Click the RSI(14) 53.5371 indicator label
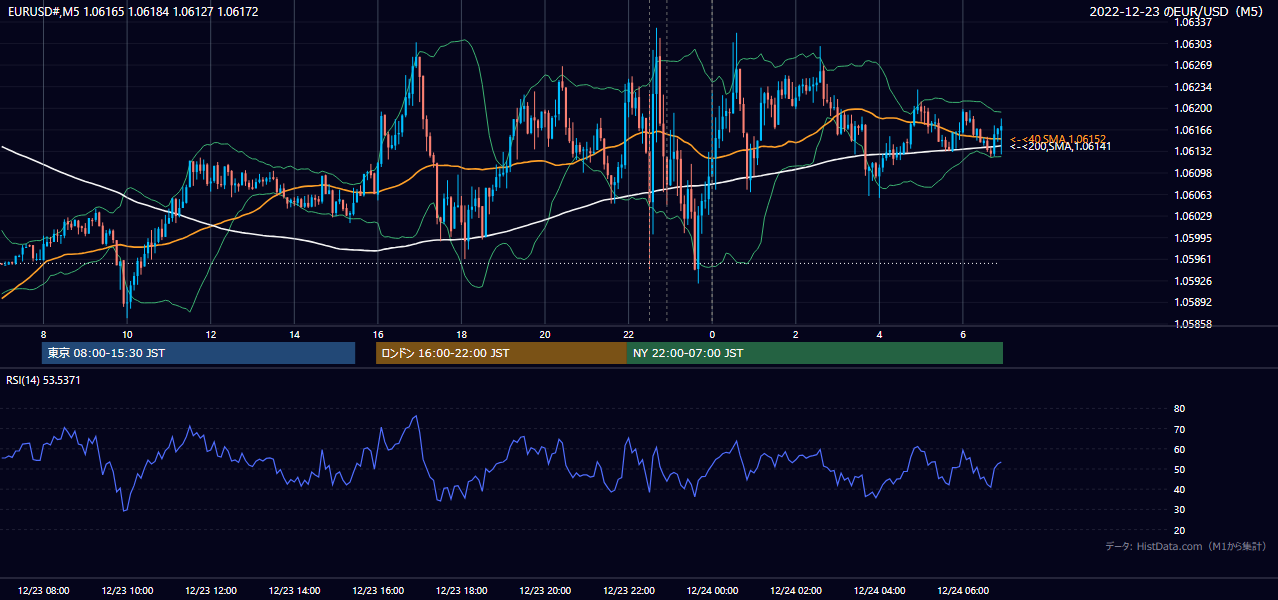 (x=43, y=380)
